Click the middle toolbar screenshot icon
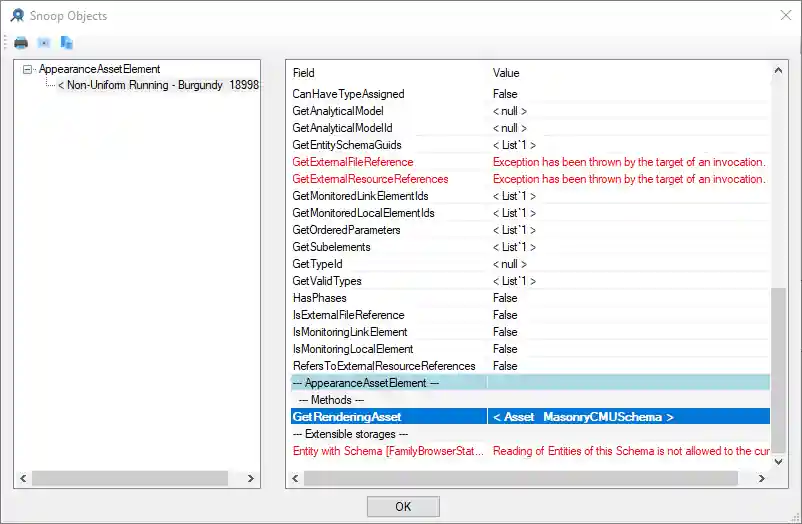The height and width of the screenshot is (524, 802). coord(44,43)
